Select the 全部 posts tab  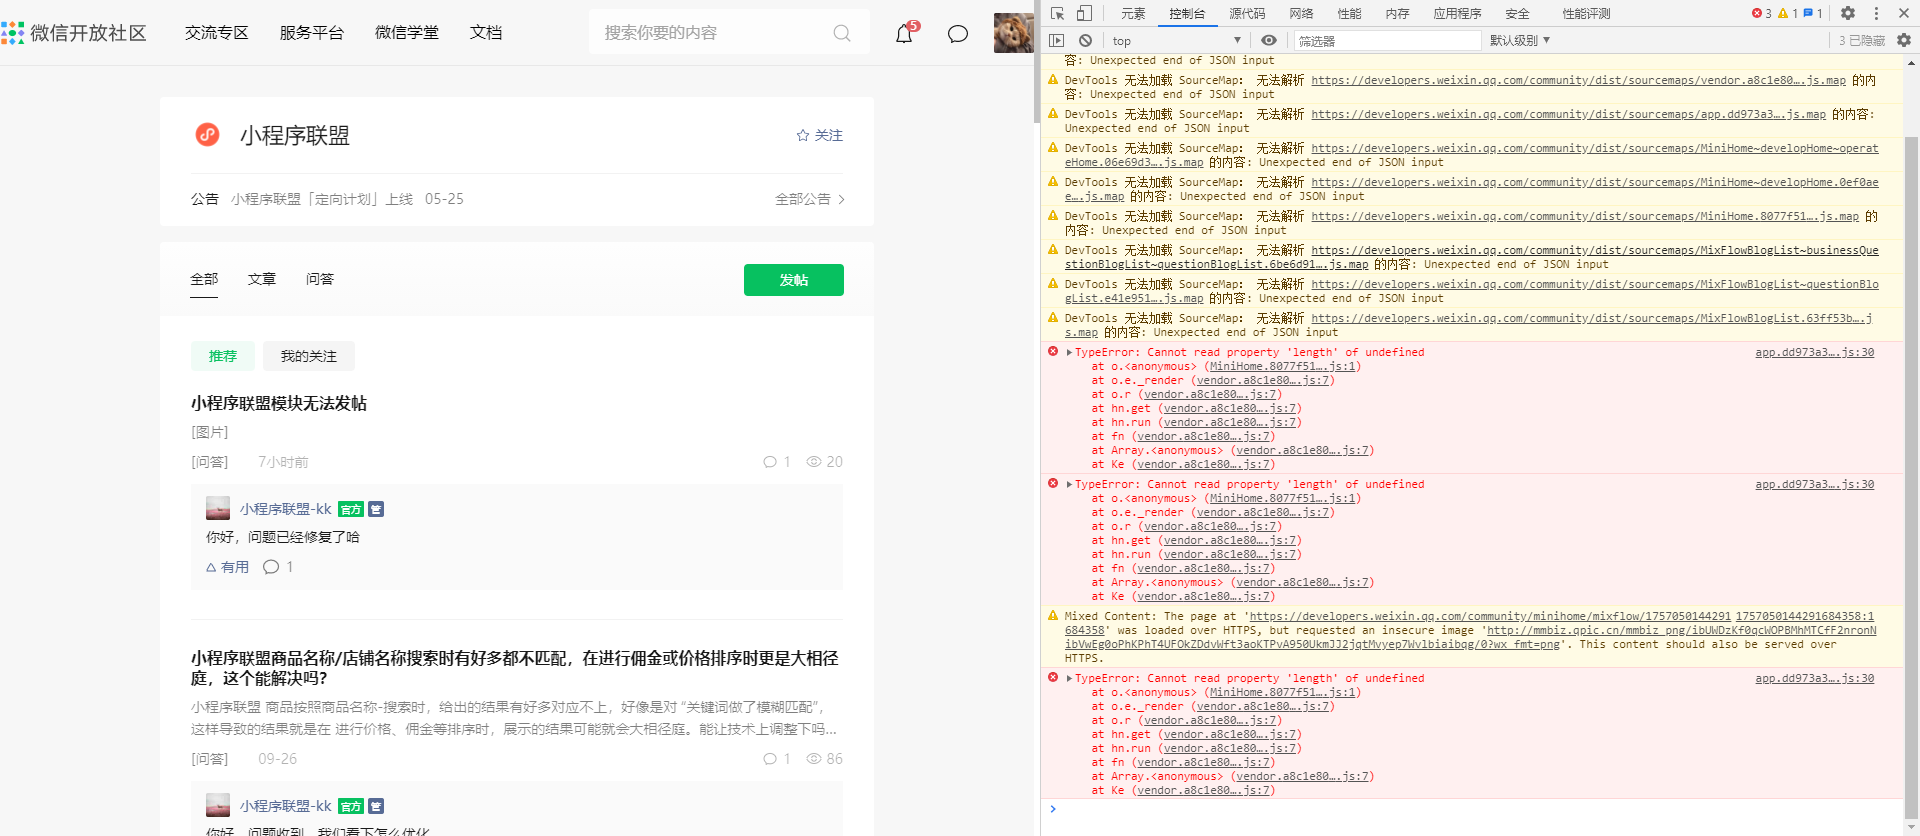click(x=204, y=279)
